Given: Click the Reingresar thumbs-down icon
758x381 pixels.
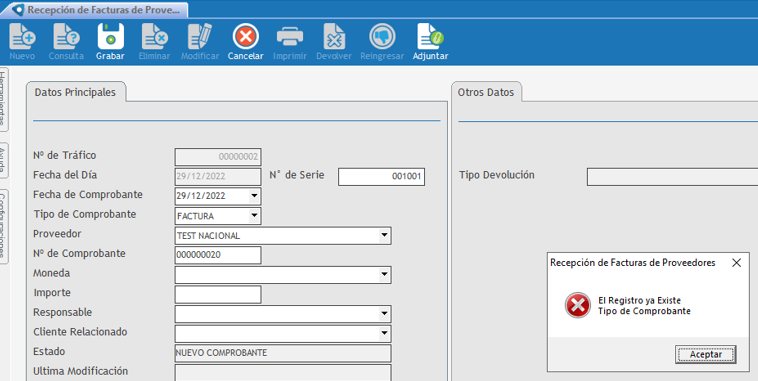Looking at the screenshot, I should pyautogui.click(x=382, y=37).
